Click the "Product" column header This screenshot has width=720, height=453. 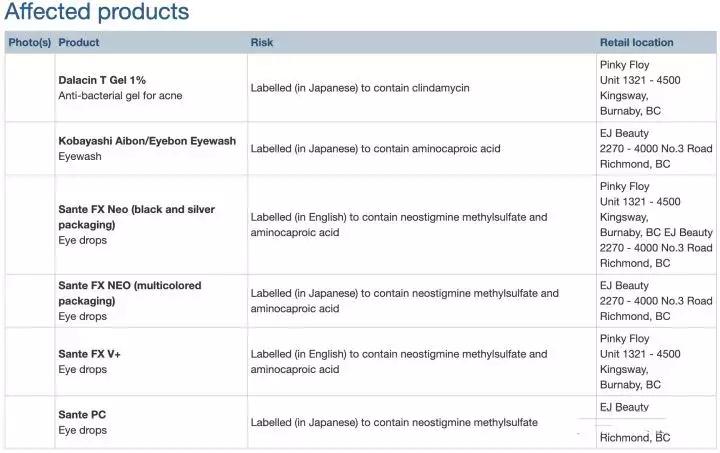point(79,43)
